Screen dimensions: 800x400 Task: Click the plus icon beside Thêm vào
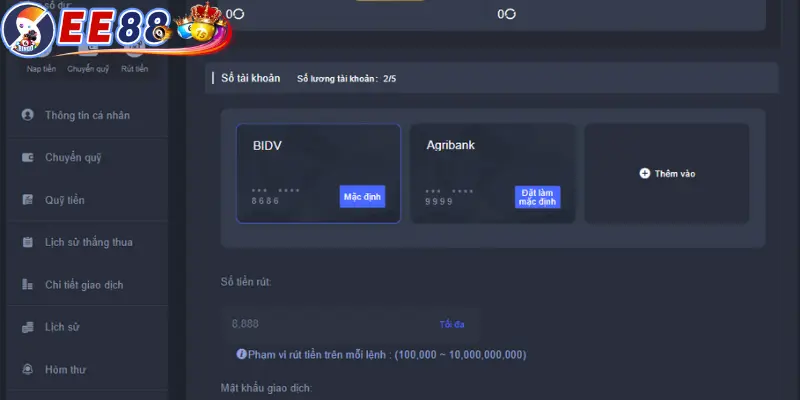coord(644,173)
